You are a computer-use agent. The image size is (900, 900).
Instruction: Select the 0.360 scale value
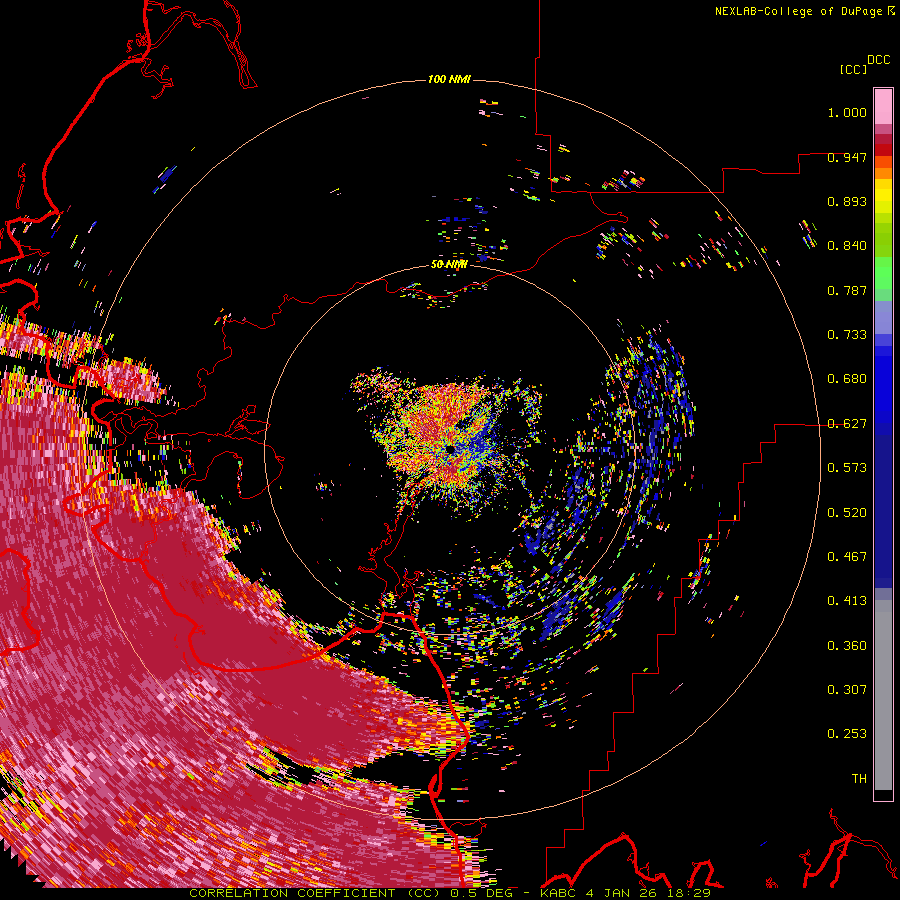tap(847, 646)
